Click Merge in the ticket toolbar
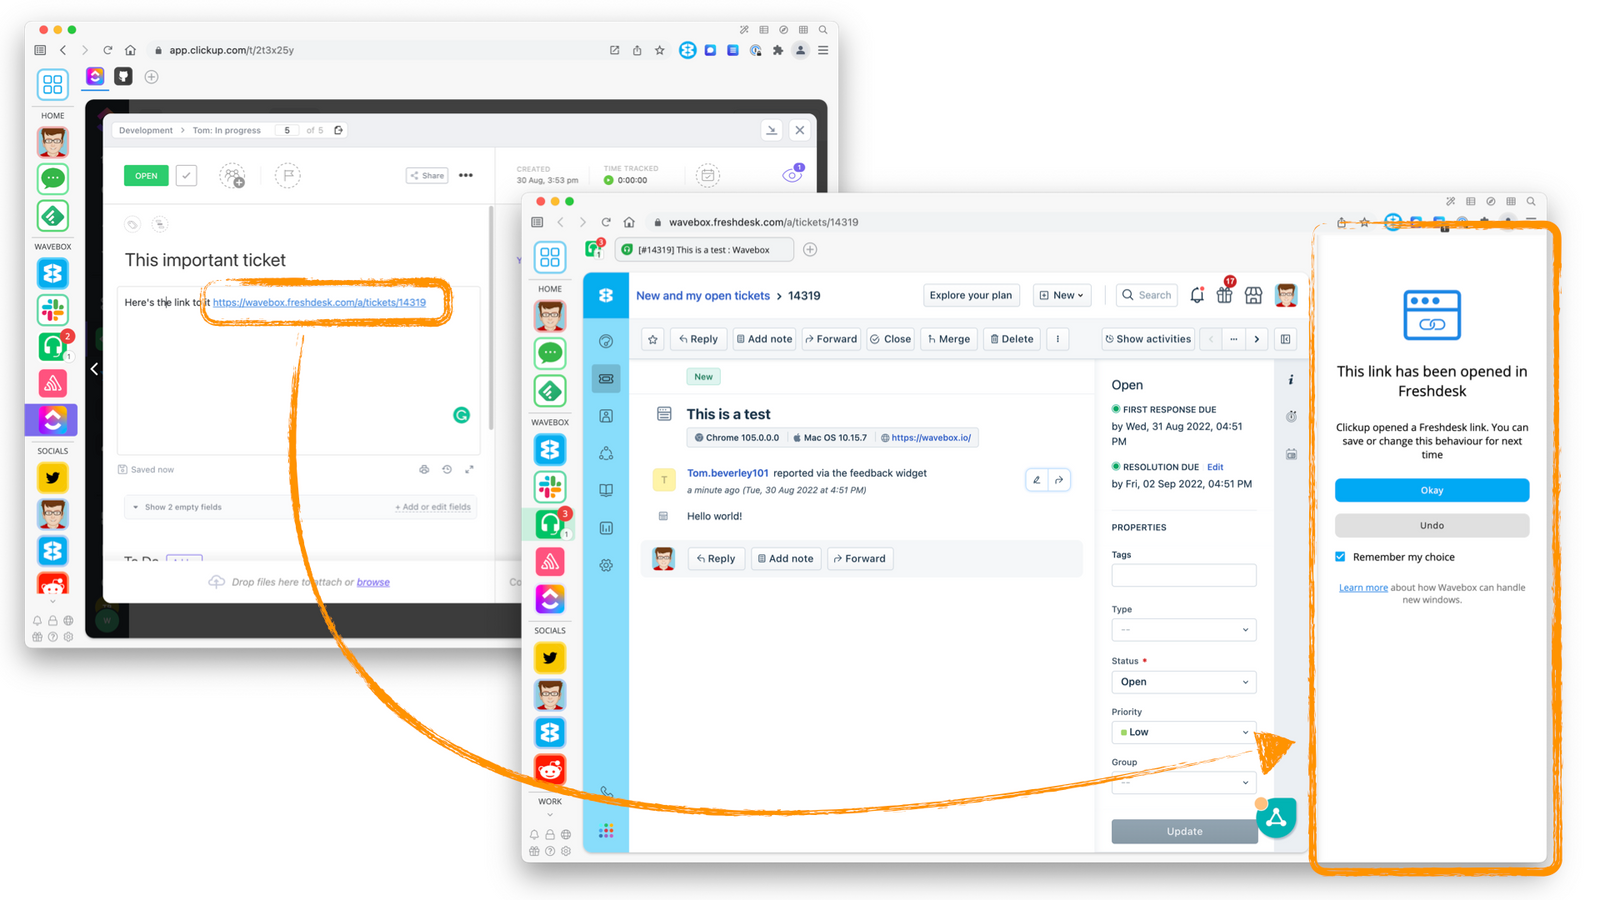1600x900 pixels. point(949,339)
